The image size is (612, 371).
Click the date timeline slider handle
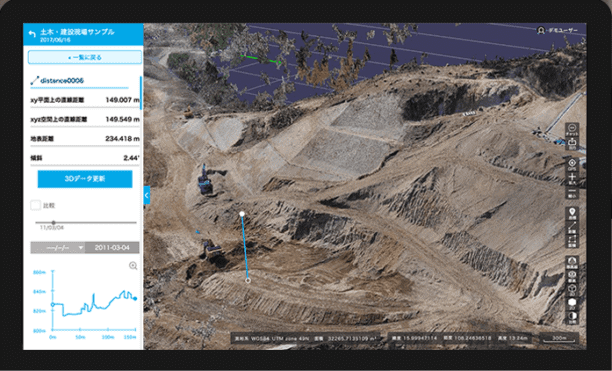pyautogui.click(x=53, y=223)
